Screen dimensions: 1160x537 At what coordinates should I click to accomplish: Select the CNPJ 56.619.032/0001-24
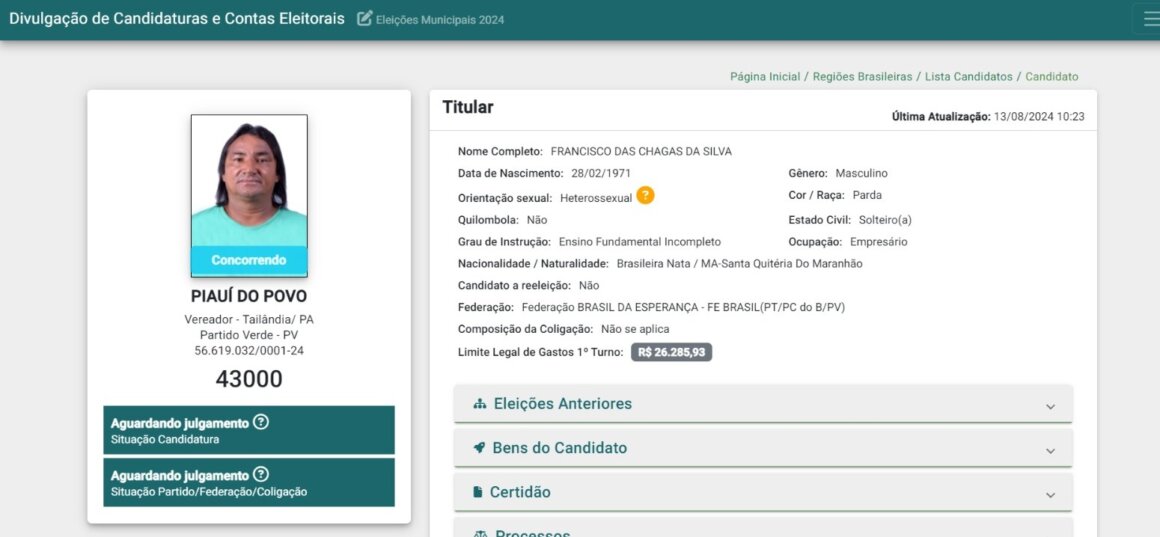[x=249, y=351]
